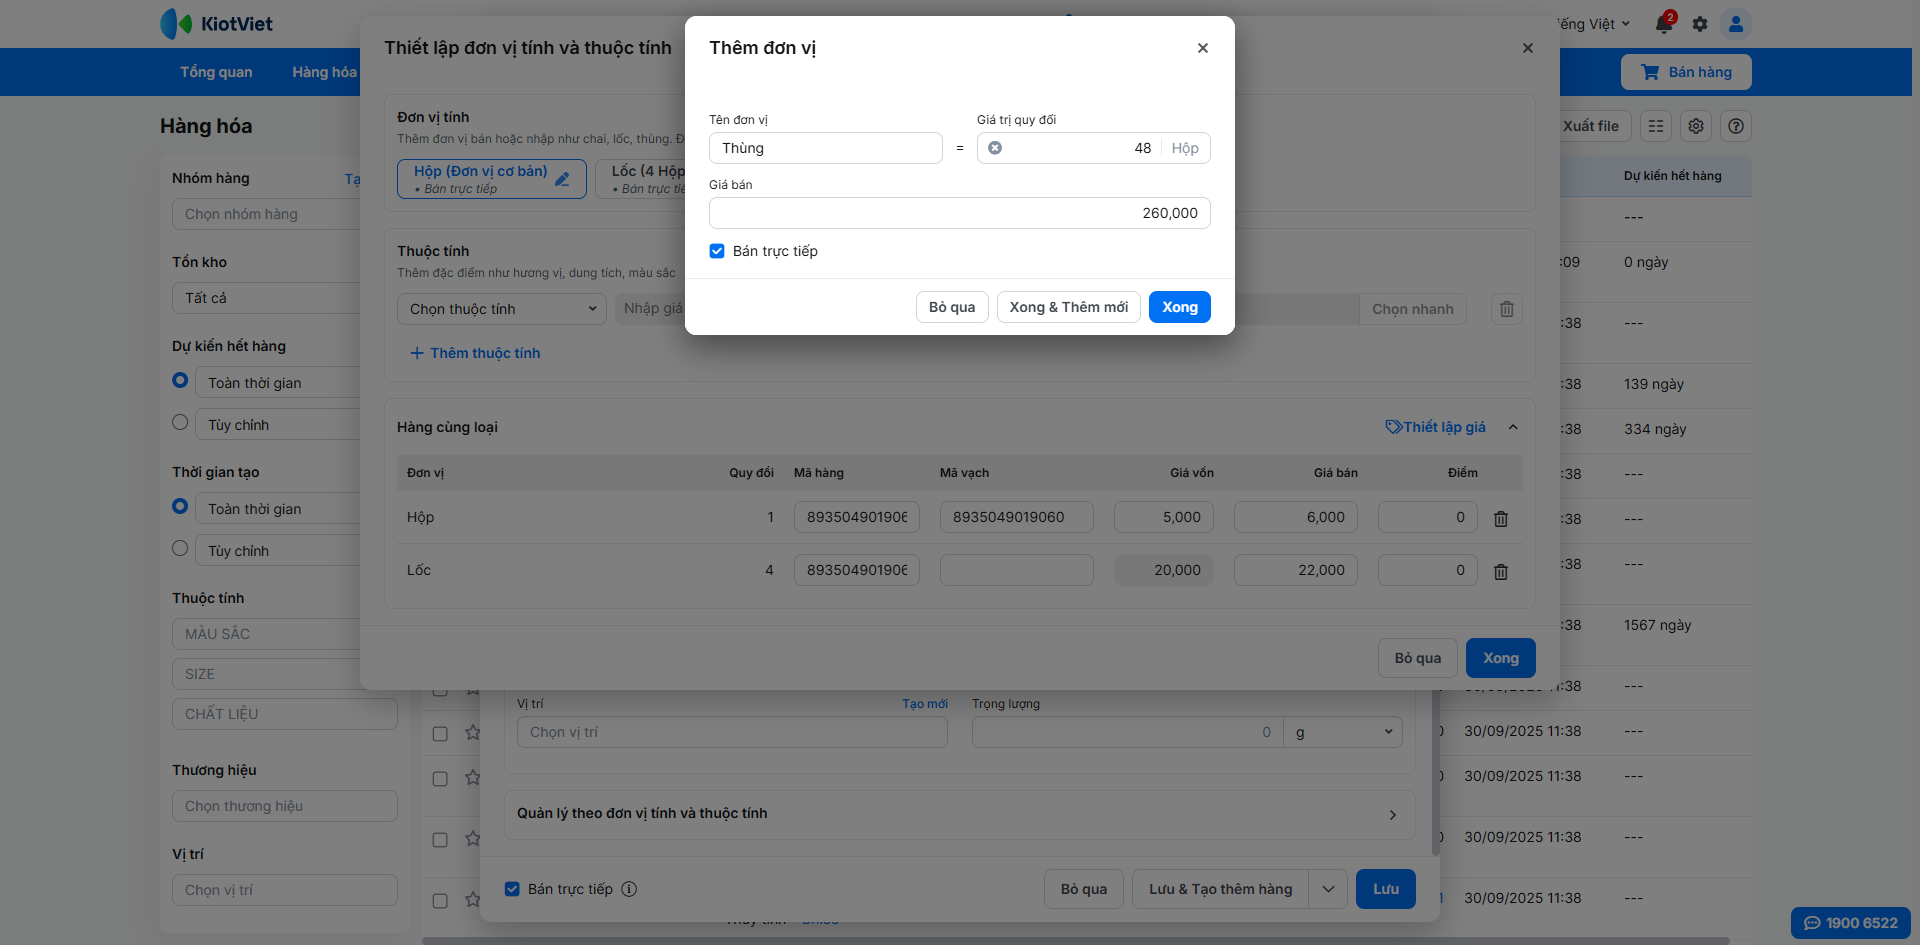The height and width of the screenshot is (945, 1920).
Task: Collapse the Hàng cùng loại section
Action: (x=1513, y=427)
